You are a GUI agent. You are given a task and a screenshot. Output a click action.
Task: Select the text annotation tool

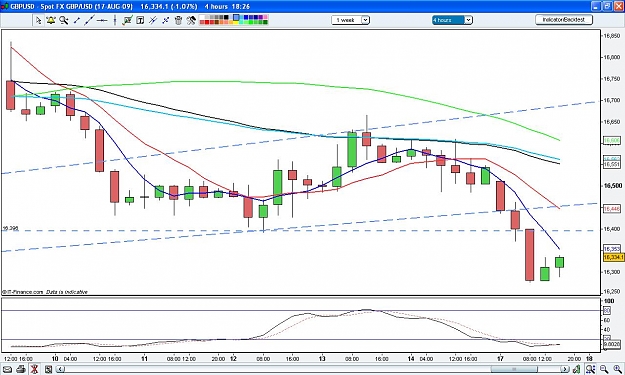(x=140, y=20)
